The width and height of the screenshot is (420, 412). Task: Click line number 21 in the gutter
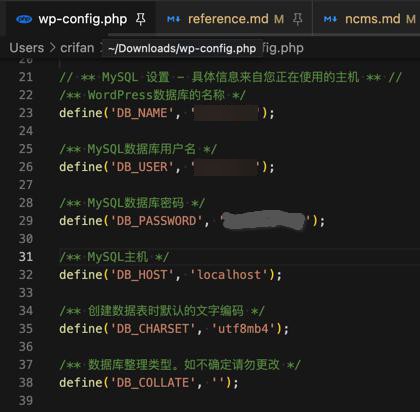coord(26,77)
